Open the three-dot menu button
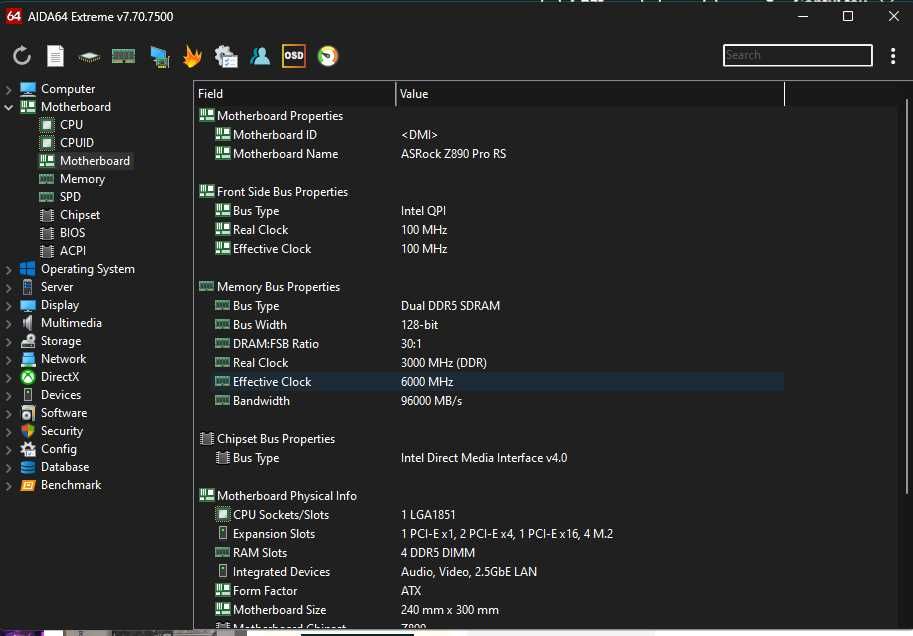The width and height of the screenshot is (913, 636). point(893,56)
